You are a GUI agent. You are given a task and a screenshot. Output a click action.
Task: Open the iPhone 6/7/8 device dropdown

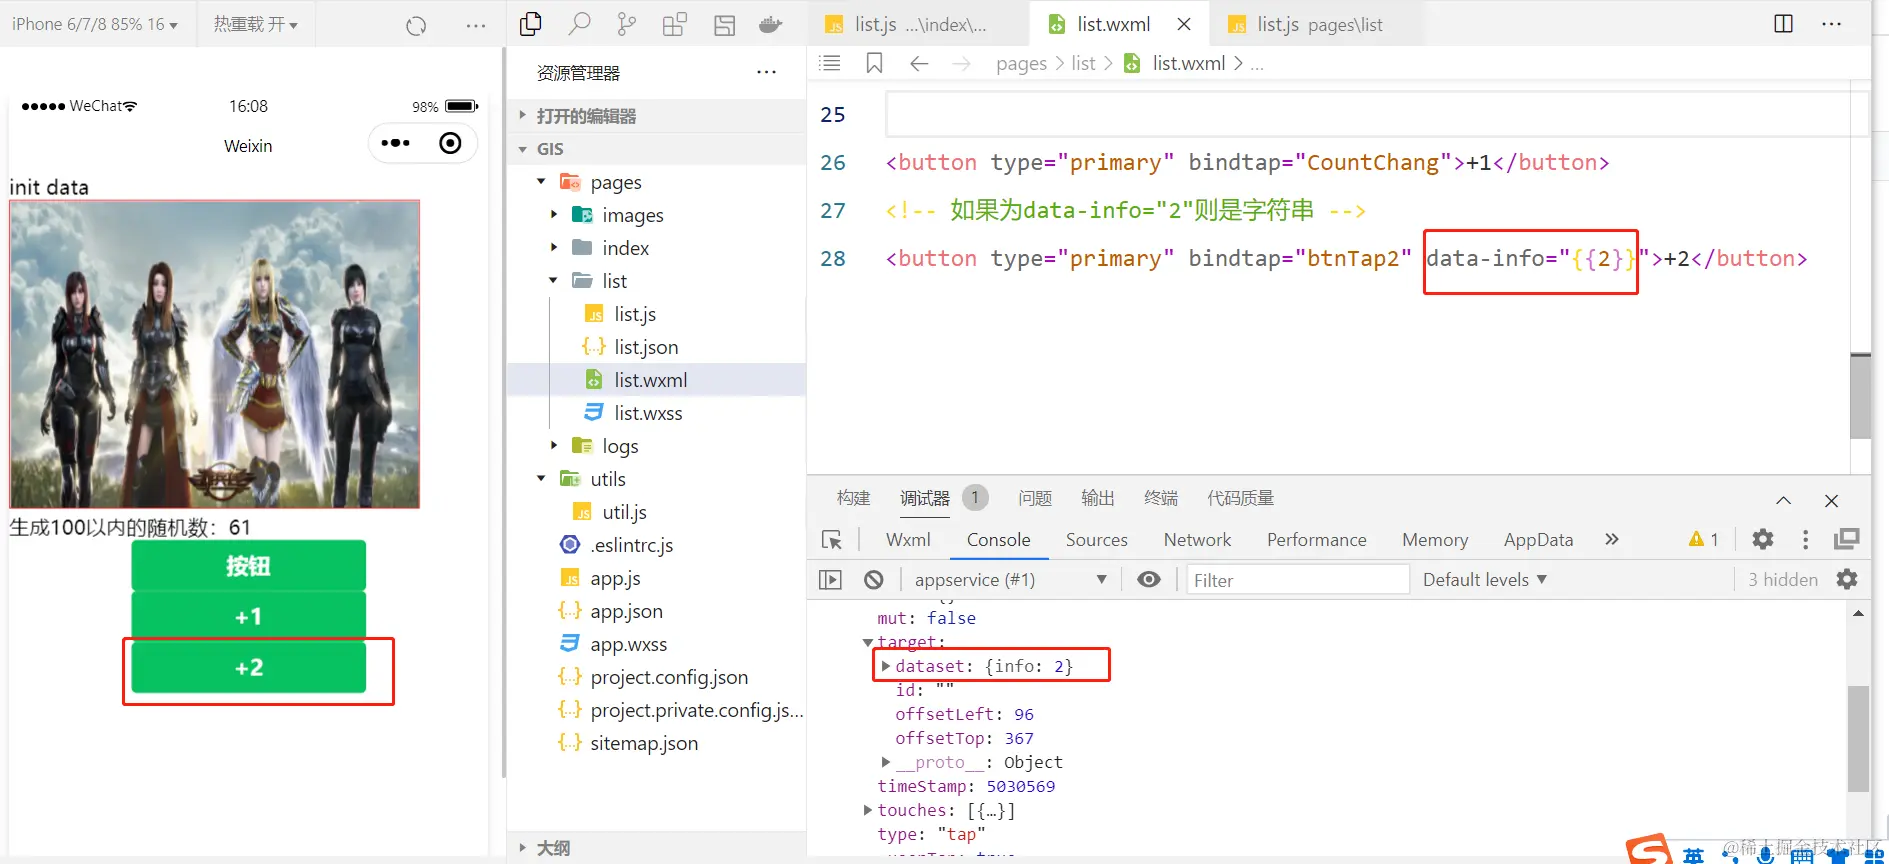point(95,24)
